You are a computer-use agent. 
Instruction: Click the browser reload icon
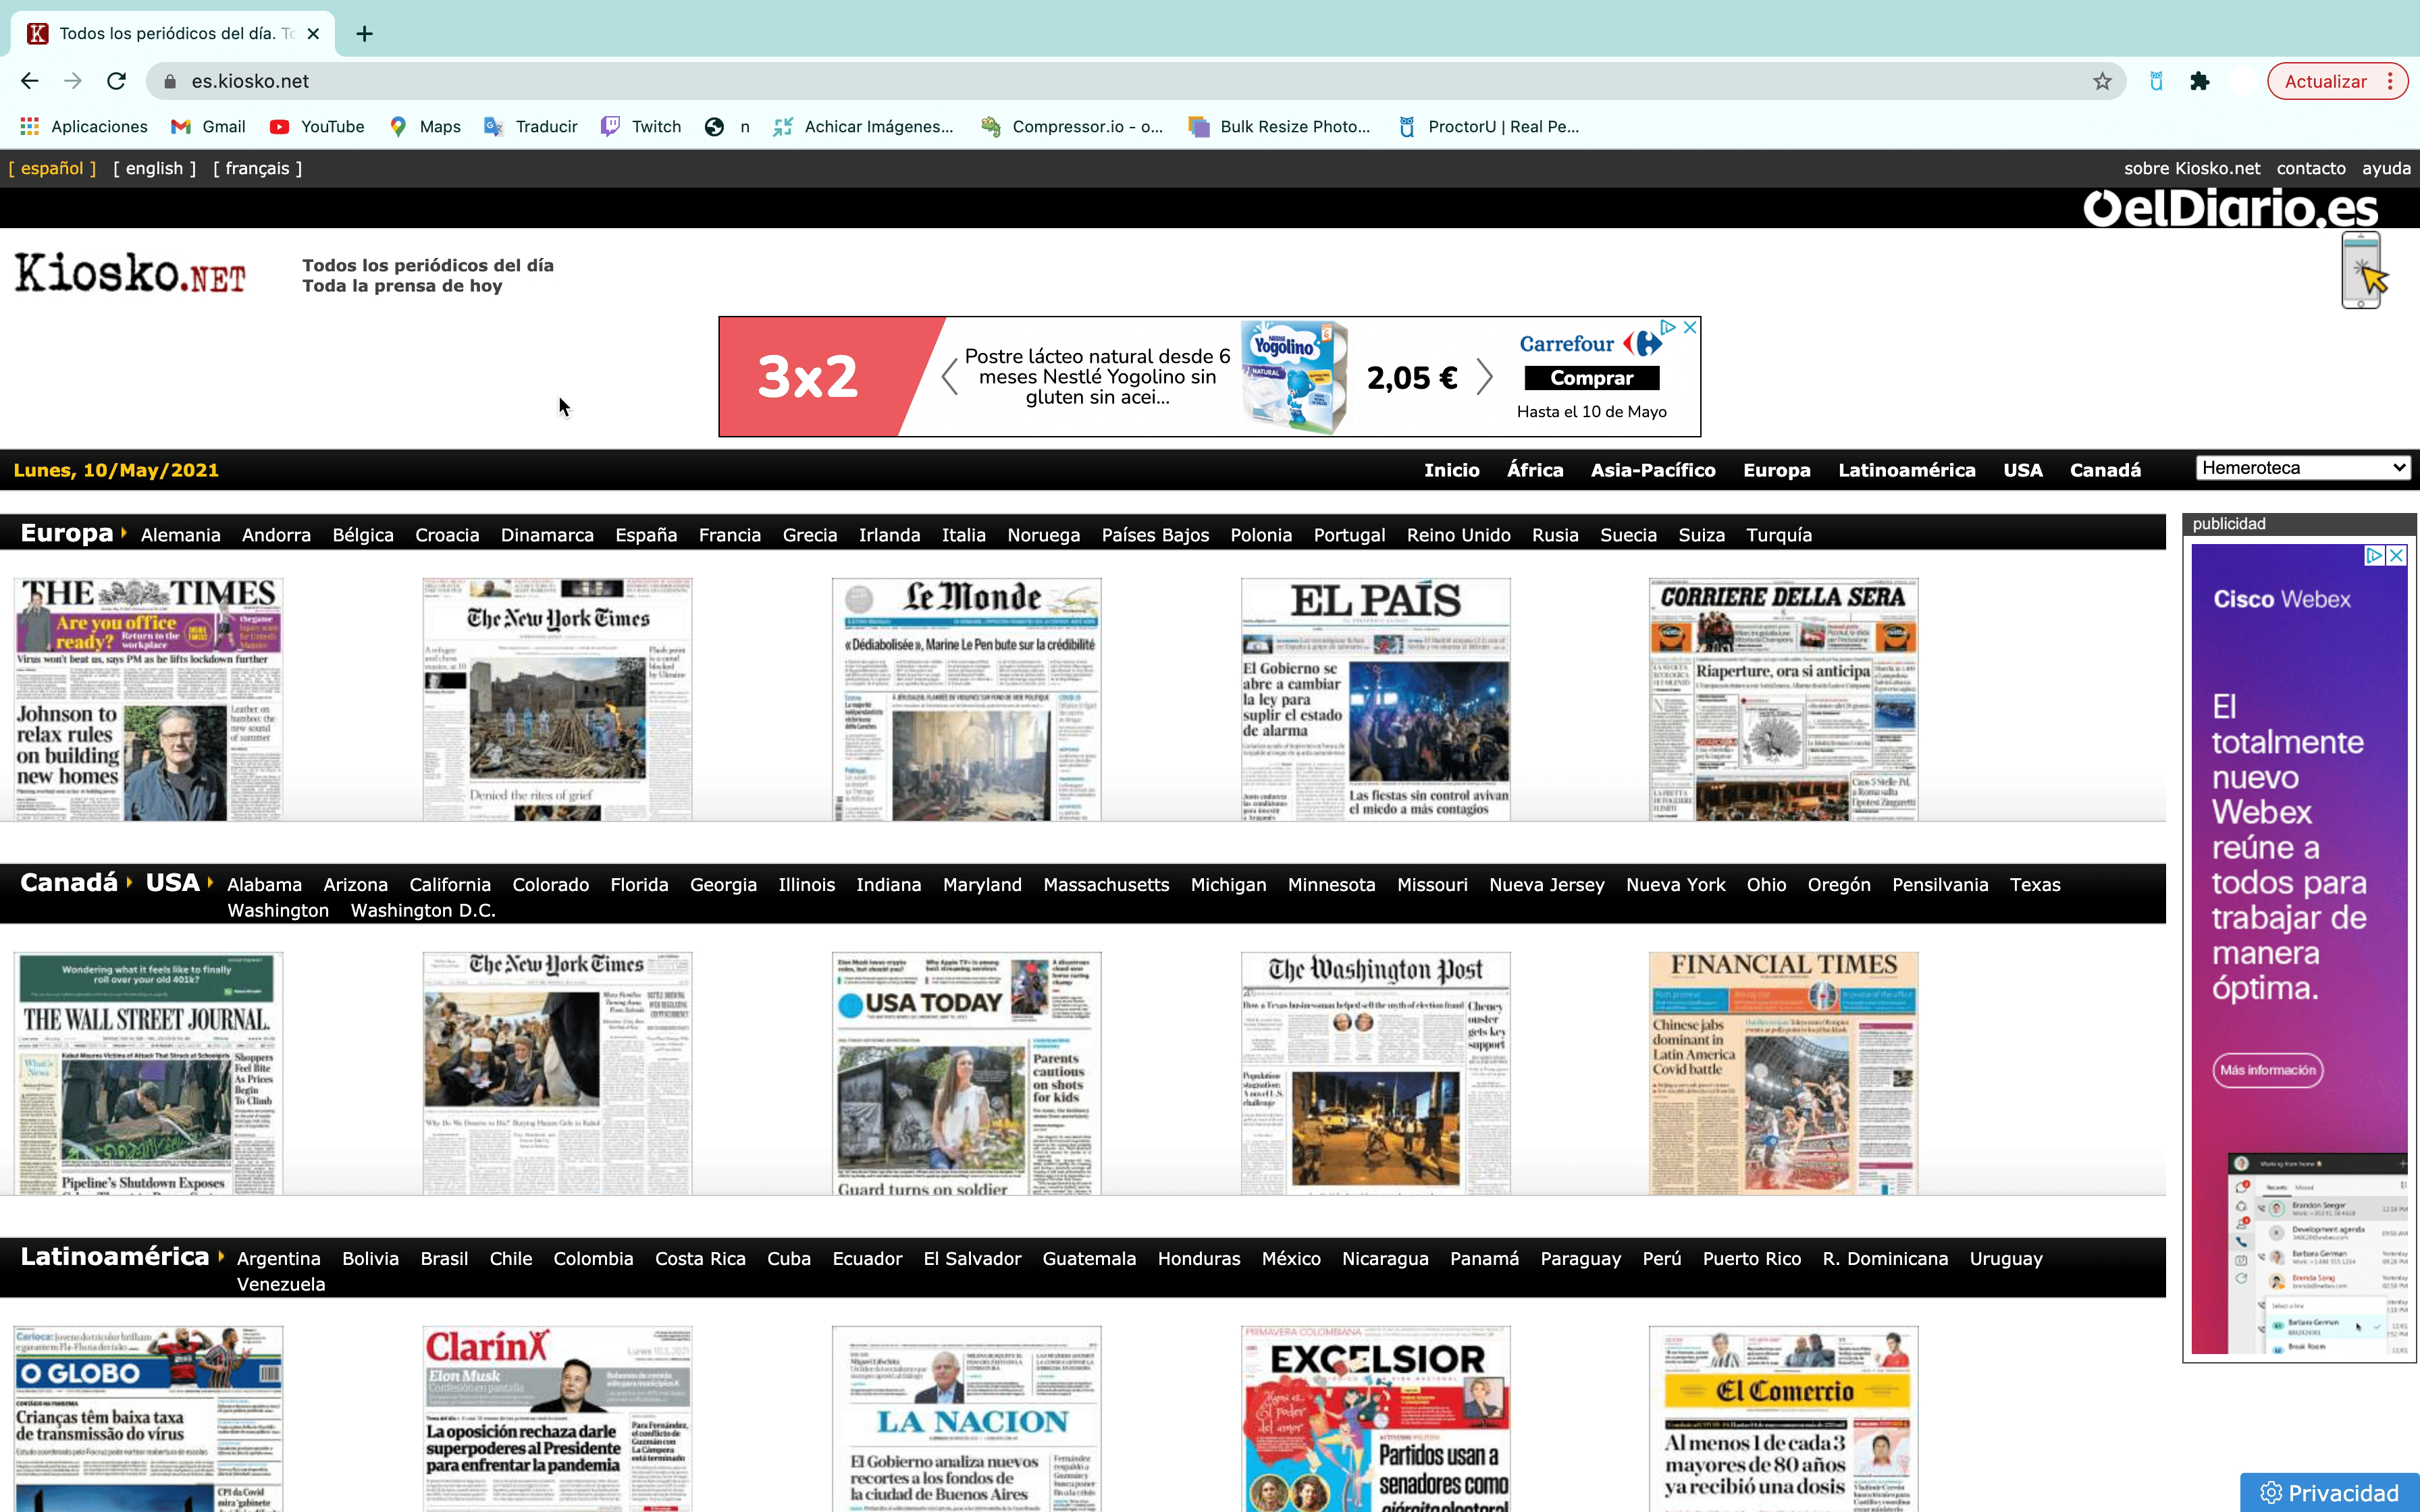116,81
